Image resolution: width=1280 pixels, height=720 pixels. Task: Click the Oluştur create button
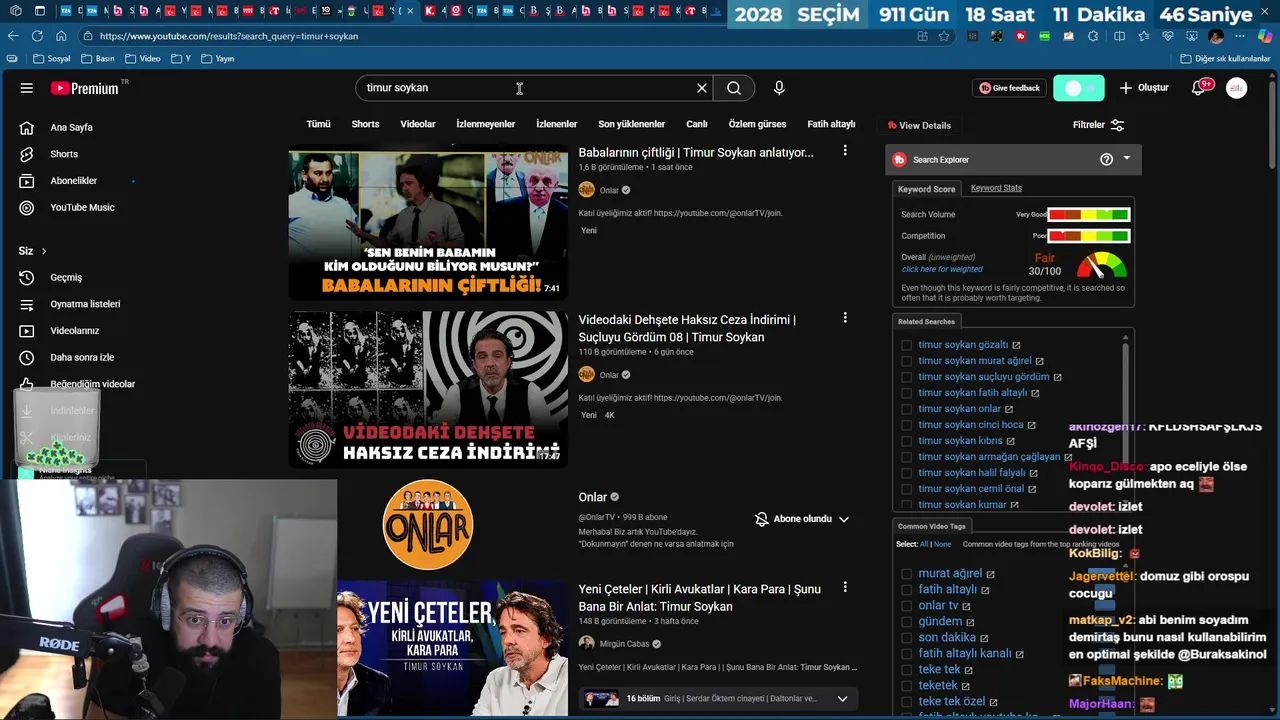1143,88
